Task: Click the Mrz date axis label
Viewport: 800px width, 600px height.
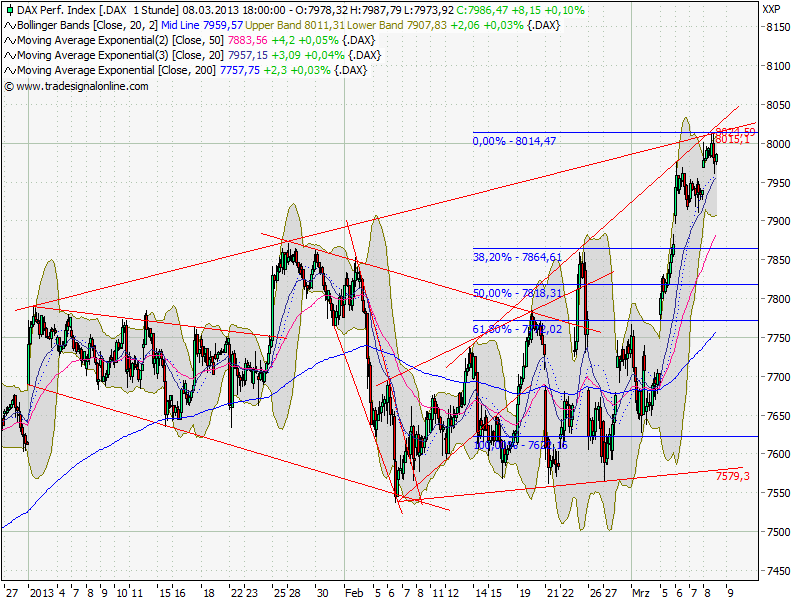Action: (641, 593)
